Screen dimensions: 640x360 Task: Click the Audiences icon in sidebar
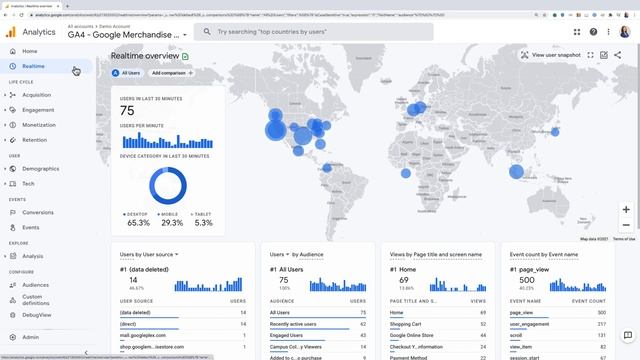pos(13,285)
